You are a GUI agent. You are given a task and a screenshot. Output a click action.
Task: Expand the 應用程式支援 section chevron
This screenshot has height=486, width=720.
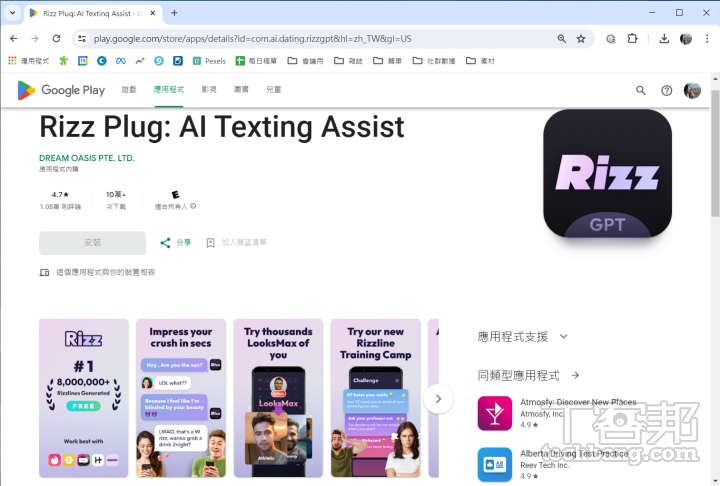[x=563, y=336]
